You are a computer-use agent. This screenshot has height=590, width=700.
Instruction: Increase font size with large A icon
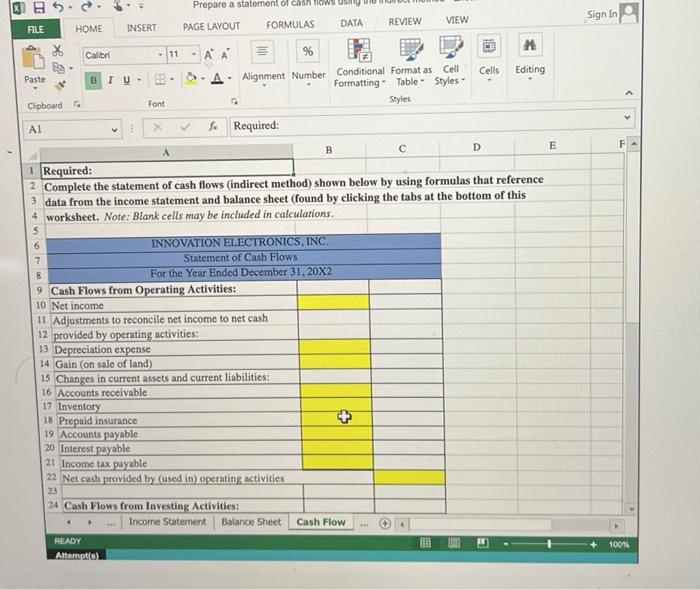click(x=208, y=54)
